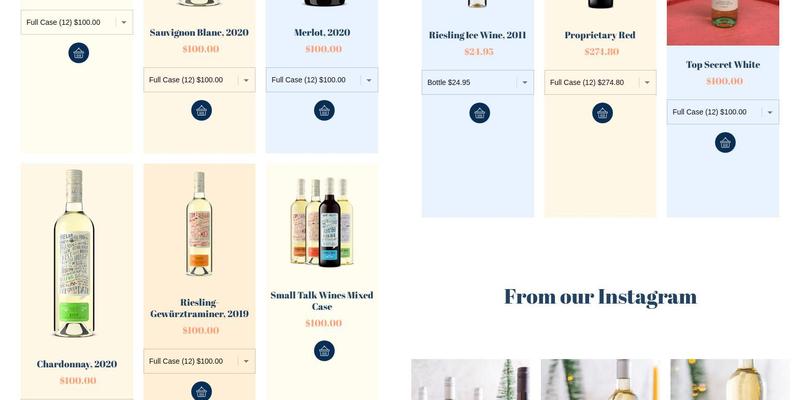Click basket icon under the first Full Case dropdown
The height and width of the screenshot is (400, 800).
[x=79, y=53]
